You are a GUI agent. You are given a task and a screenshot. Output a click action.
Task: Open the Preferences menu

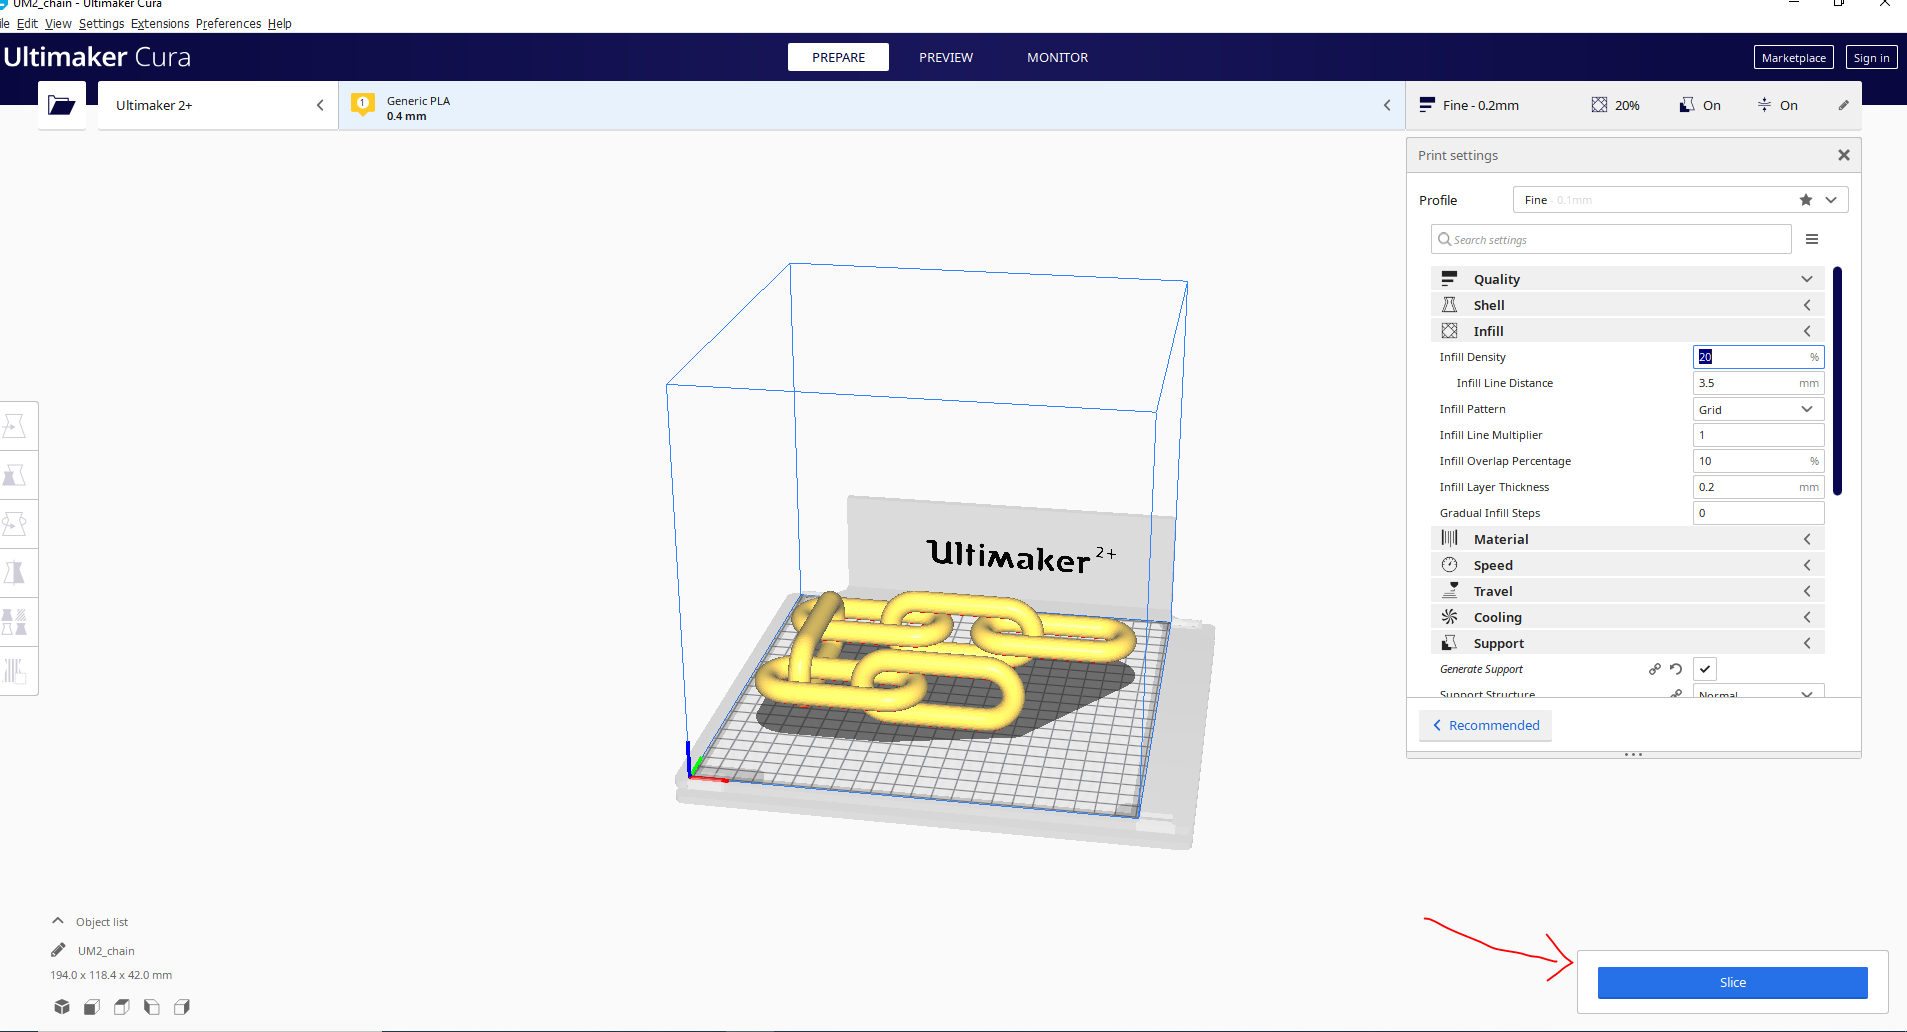[x=228, y=24]
